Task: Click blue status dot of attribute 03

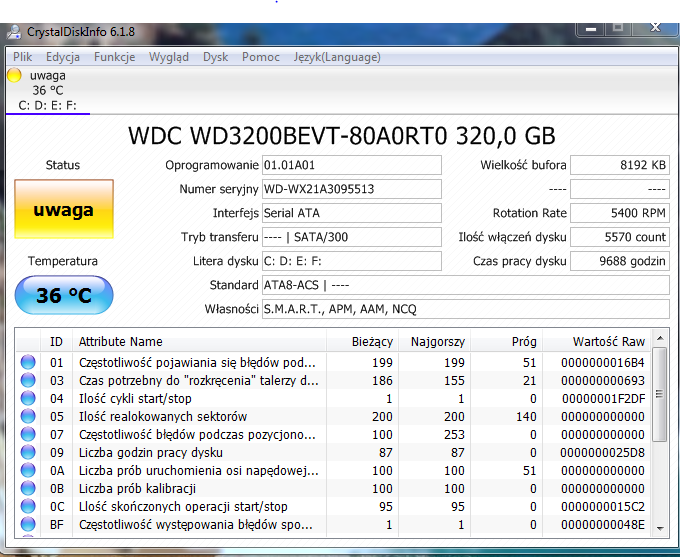Action: tap(28, 380)
